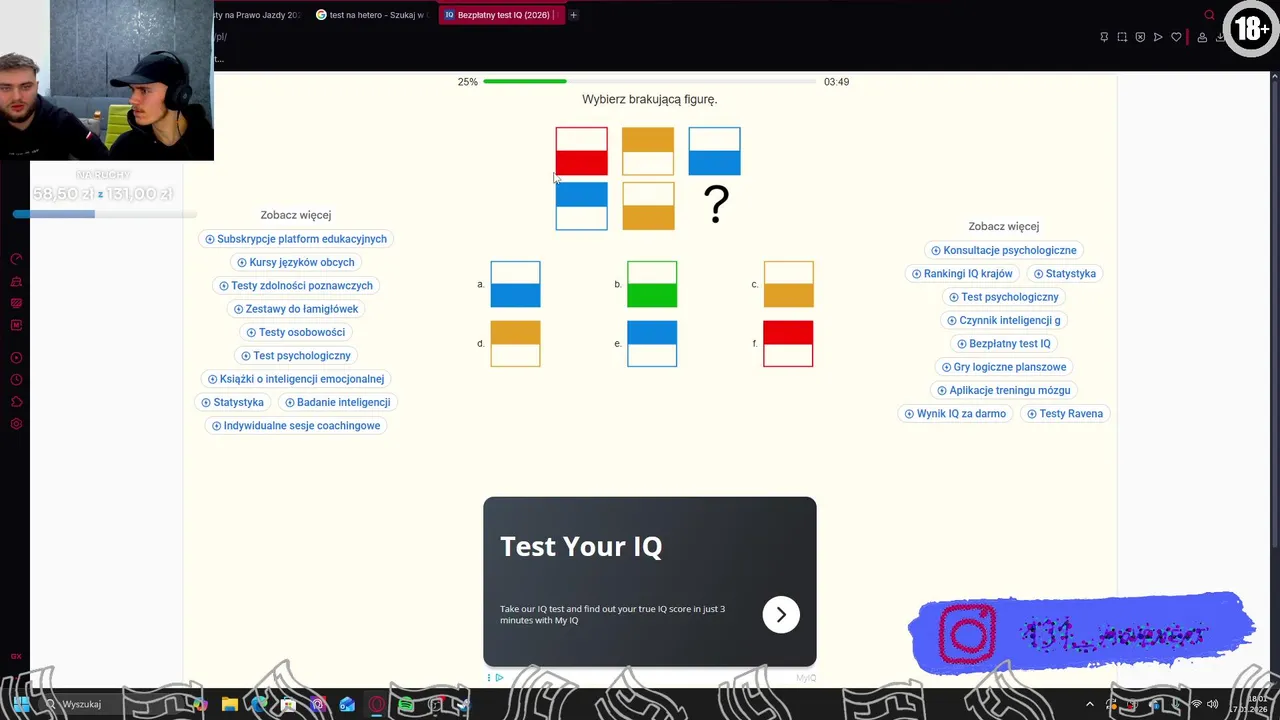The height and width of the screenshot is (720, 1280).
Task: Open 'Wynik IQ za darmo' link
Action: (x=955, y=413)
